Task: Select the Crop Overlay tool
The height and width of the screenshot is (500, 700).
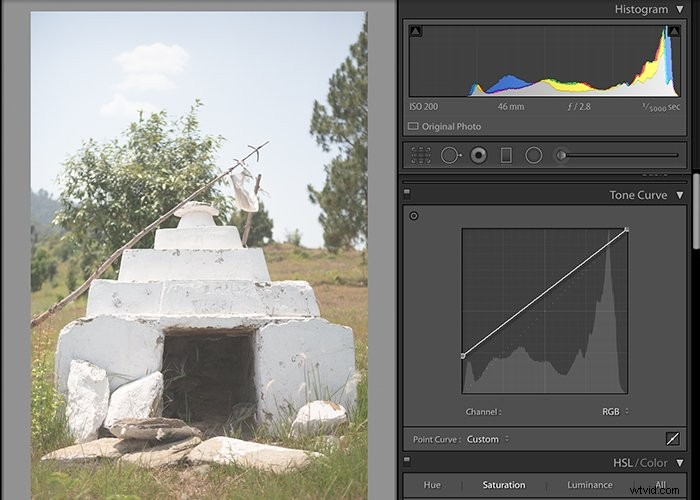Action: click(421, 155)
